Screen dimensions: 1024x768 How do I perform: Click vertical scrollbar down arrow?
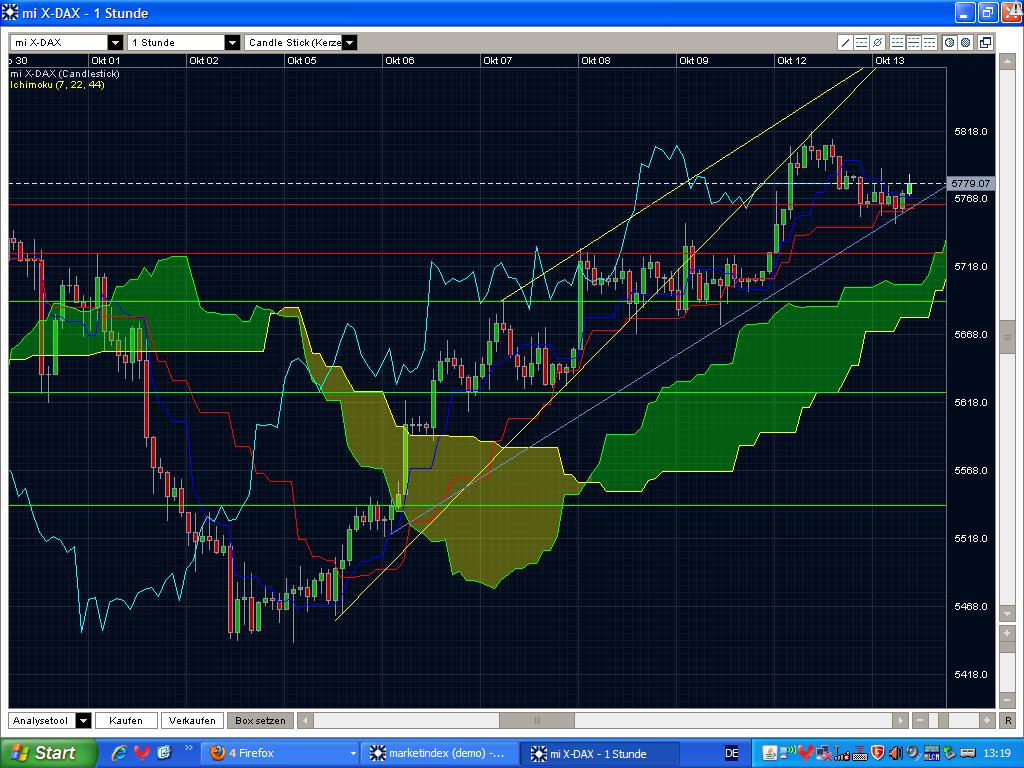pyautogui.click(x=1006, y=614)
